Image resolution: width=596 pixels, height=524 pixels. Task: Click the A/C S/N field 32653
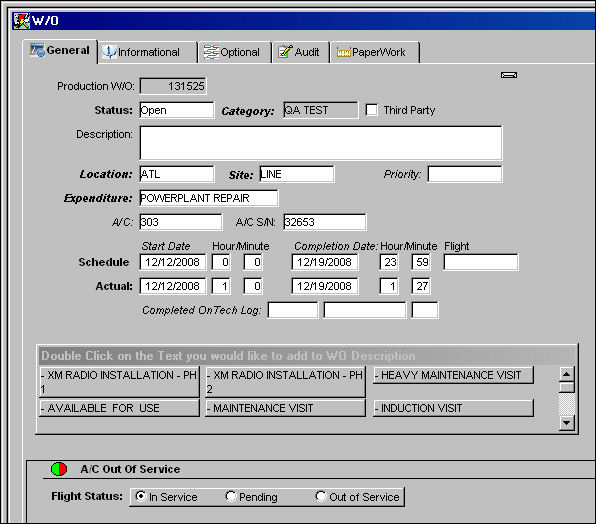325,222
